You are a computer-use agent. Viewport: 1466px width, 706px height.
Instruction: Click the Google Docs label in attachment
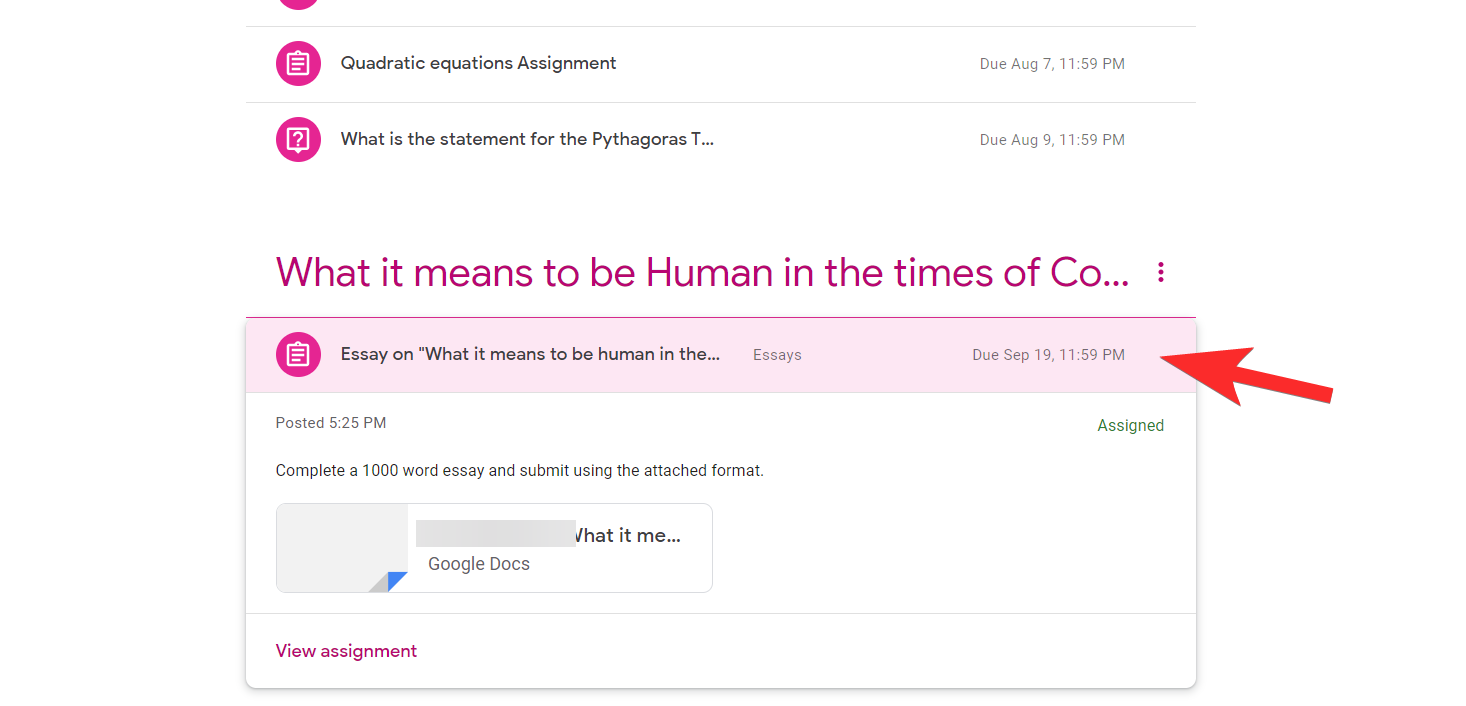pyautogui.click(x=479, y=564)
